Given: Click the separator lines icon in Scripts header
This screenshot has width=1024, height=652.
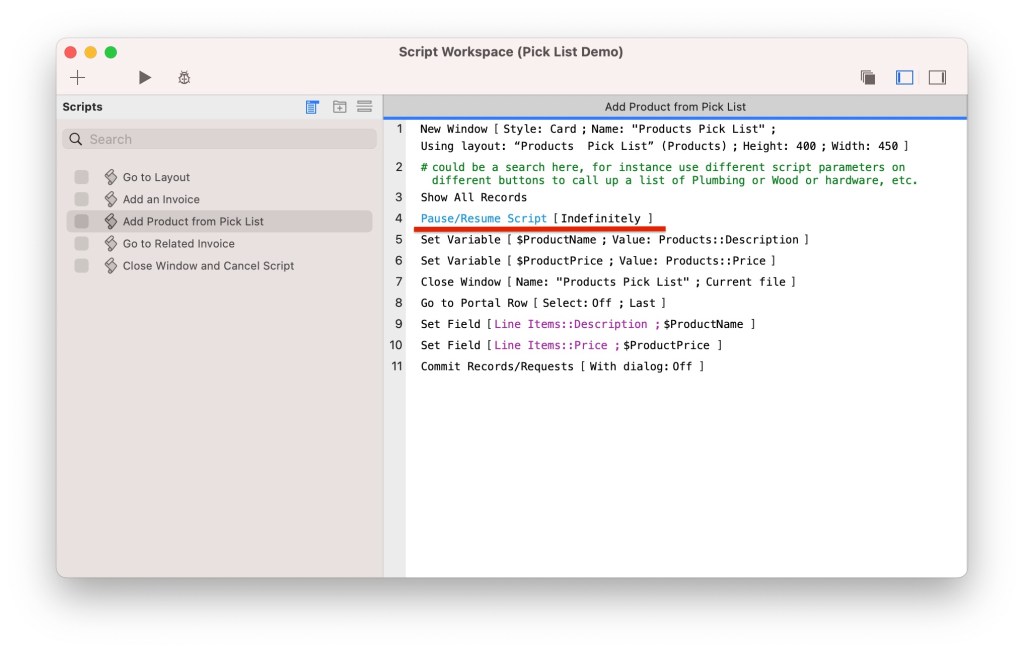Looking at the screenshot, I should [364, 107].
